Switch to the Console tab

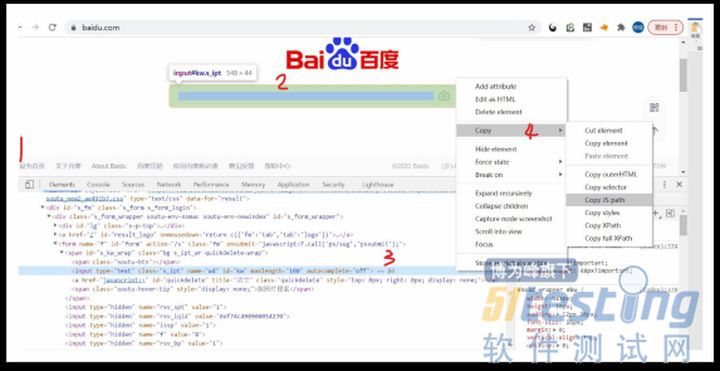point(98,185)
